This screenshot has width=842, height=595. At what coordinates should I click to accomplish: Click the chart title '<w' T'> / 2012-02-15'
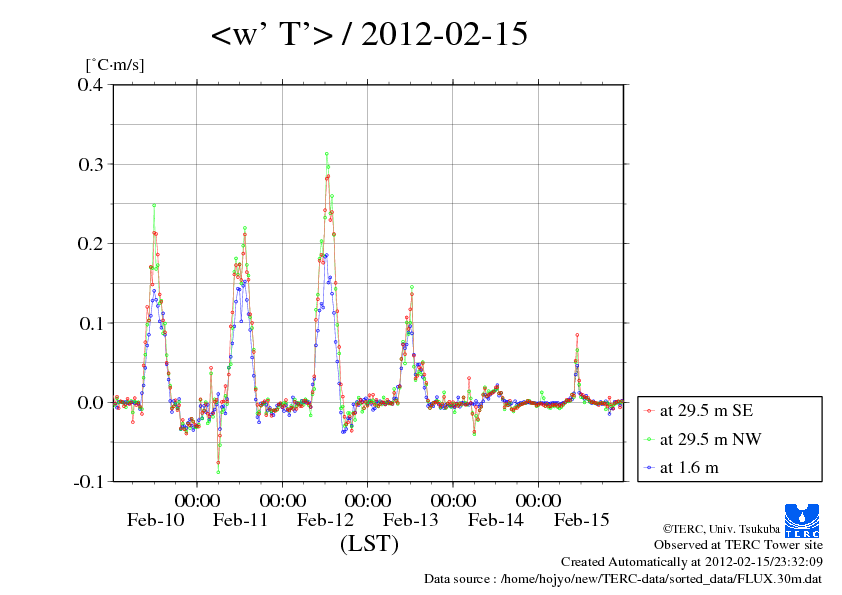[x=369, y=34]
